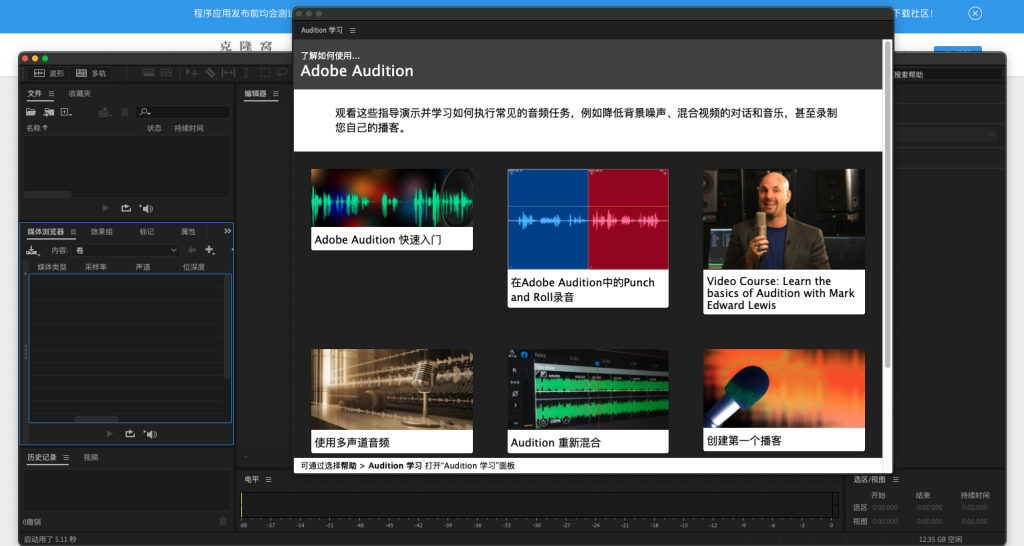Click the Status (状态) column header
Viewport: 1024px width, 546px height.
click(154, 128)
